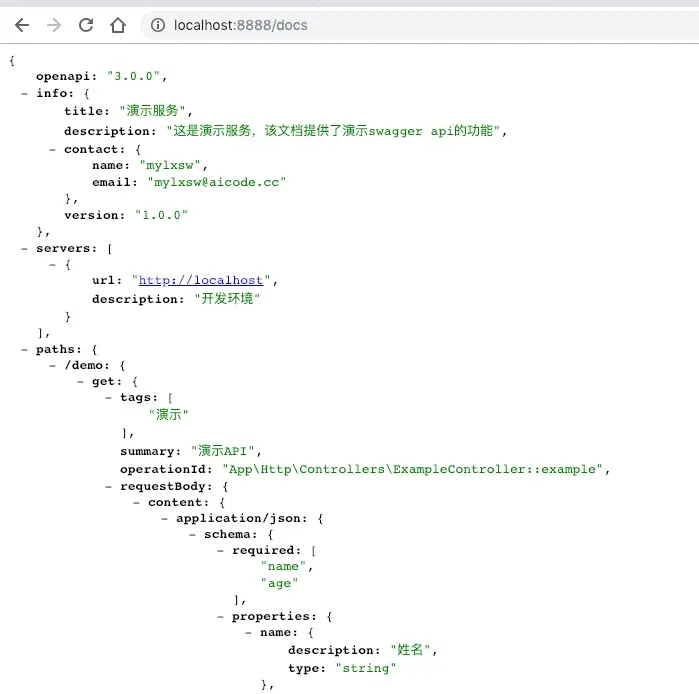
Task: Select the openapi value "3.0.0"
Action: (133, 76)
